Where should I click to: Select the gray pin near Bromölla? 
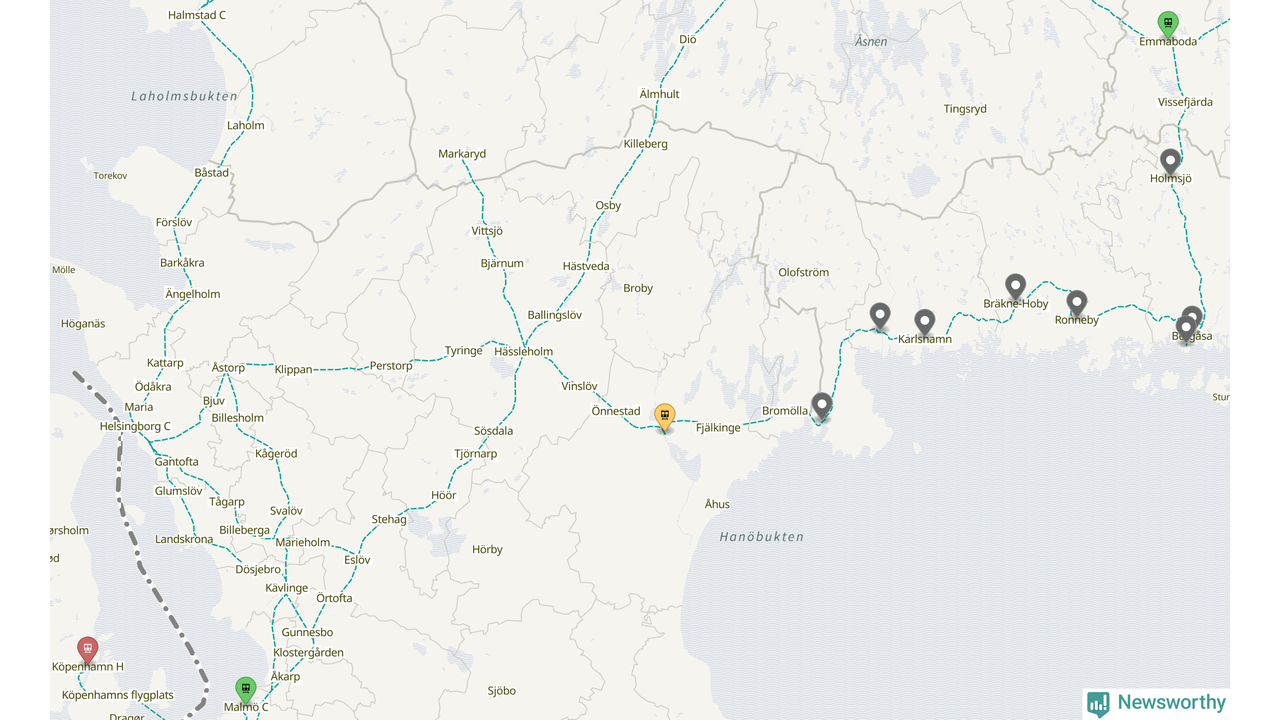[x=821, y=405]
